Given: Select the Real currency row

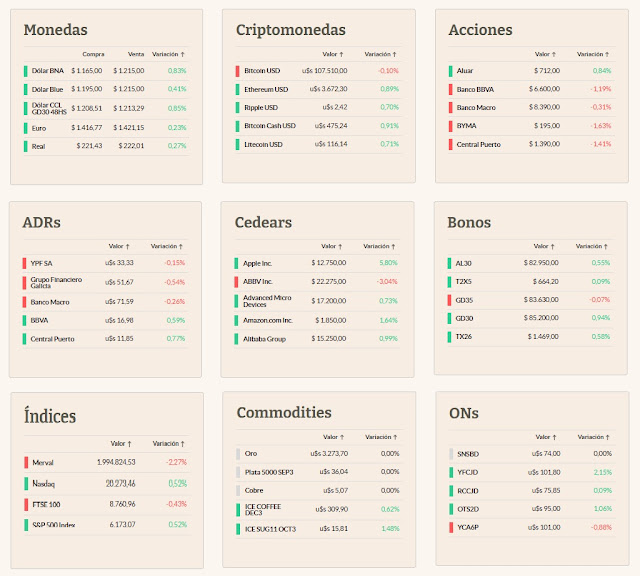Looking at the screenshot, I should click(x=105, y=146).
